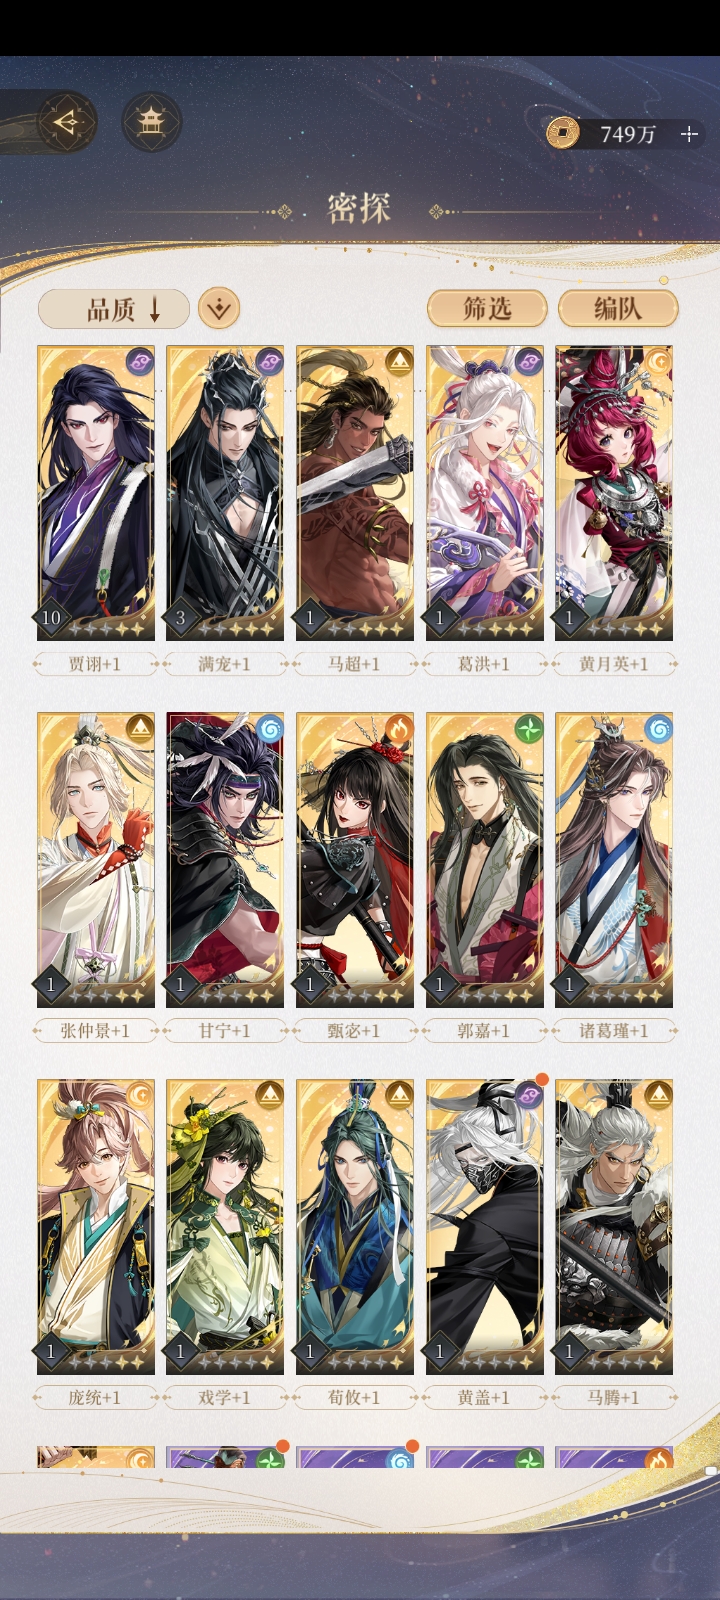Open the 筛选 filter panel
Screen dimensions: 720x1600
[487, 309]
